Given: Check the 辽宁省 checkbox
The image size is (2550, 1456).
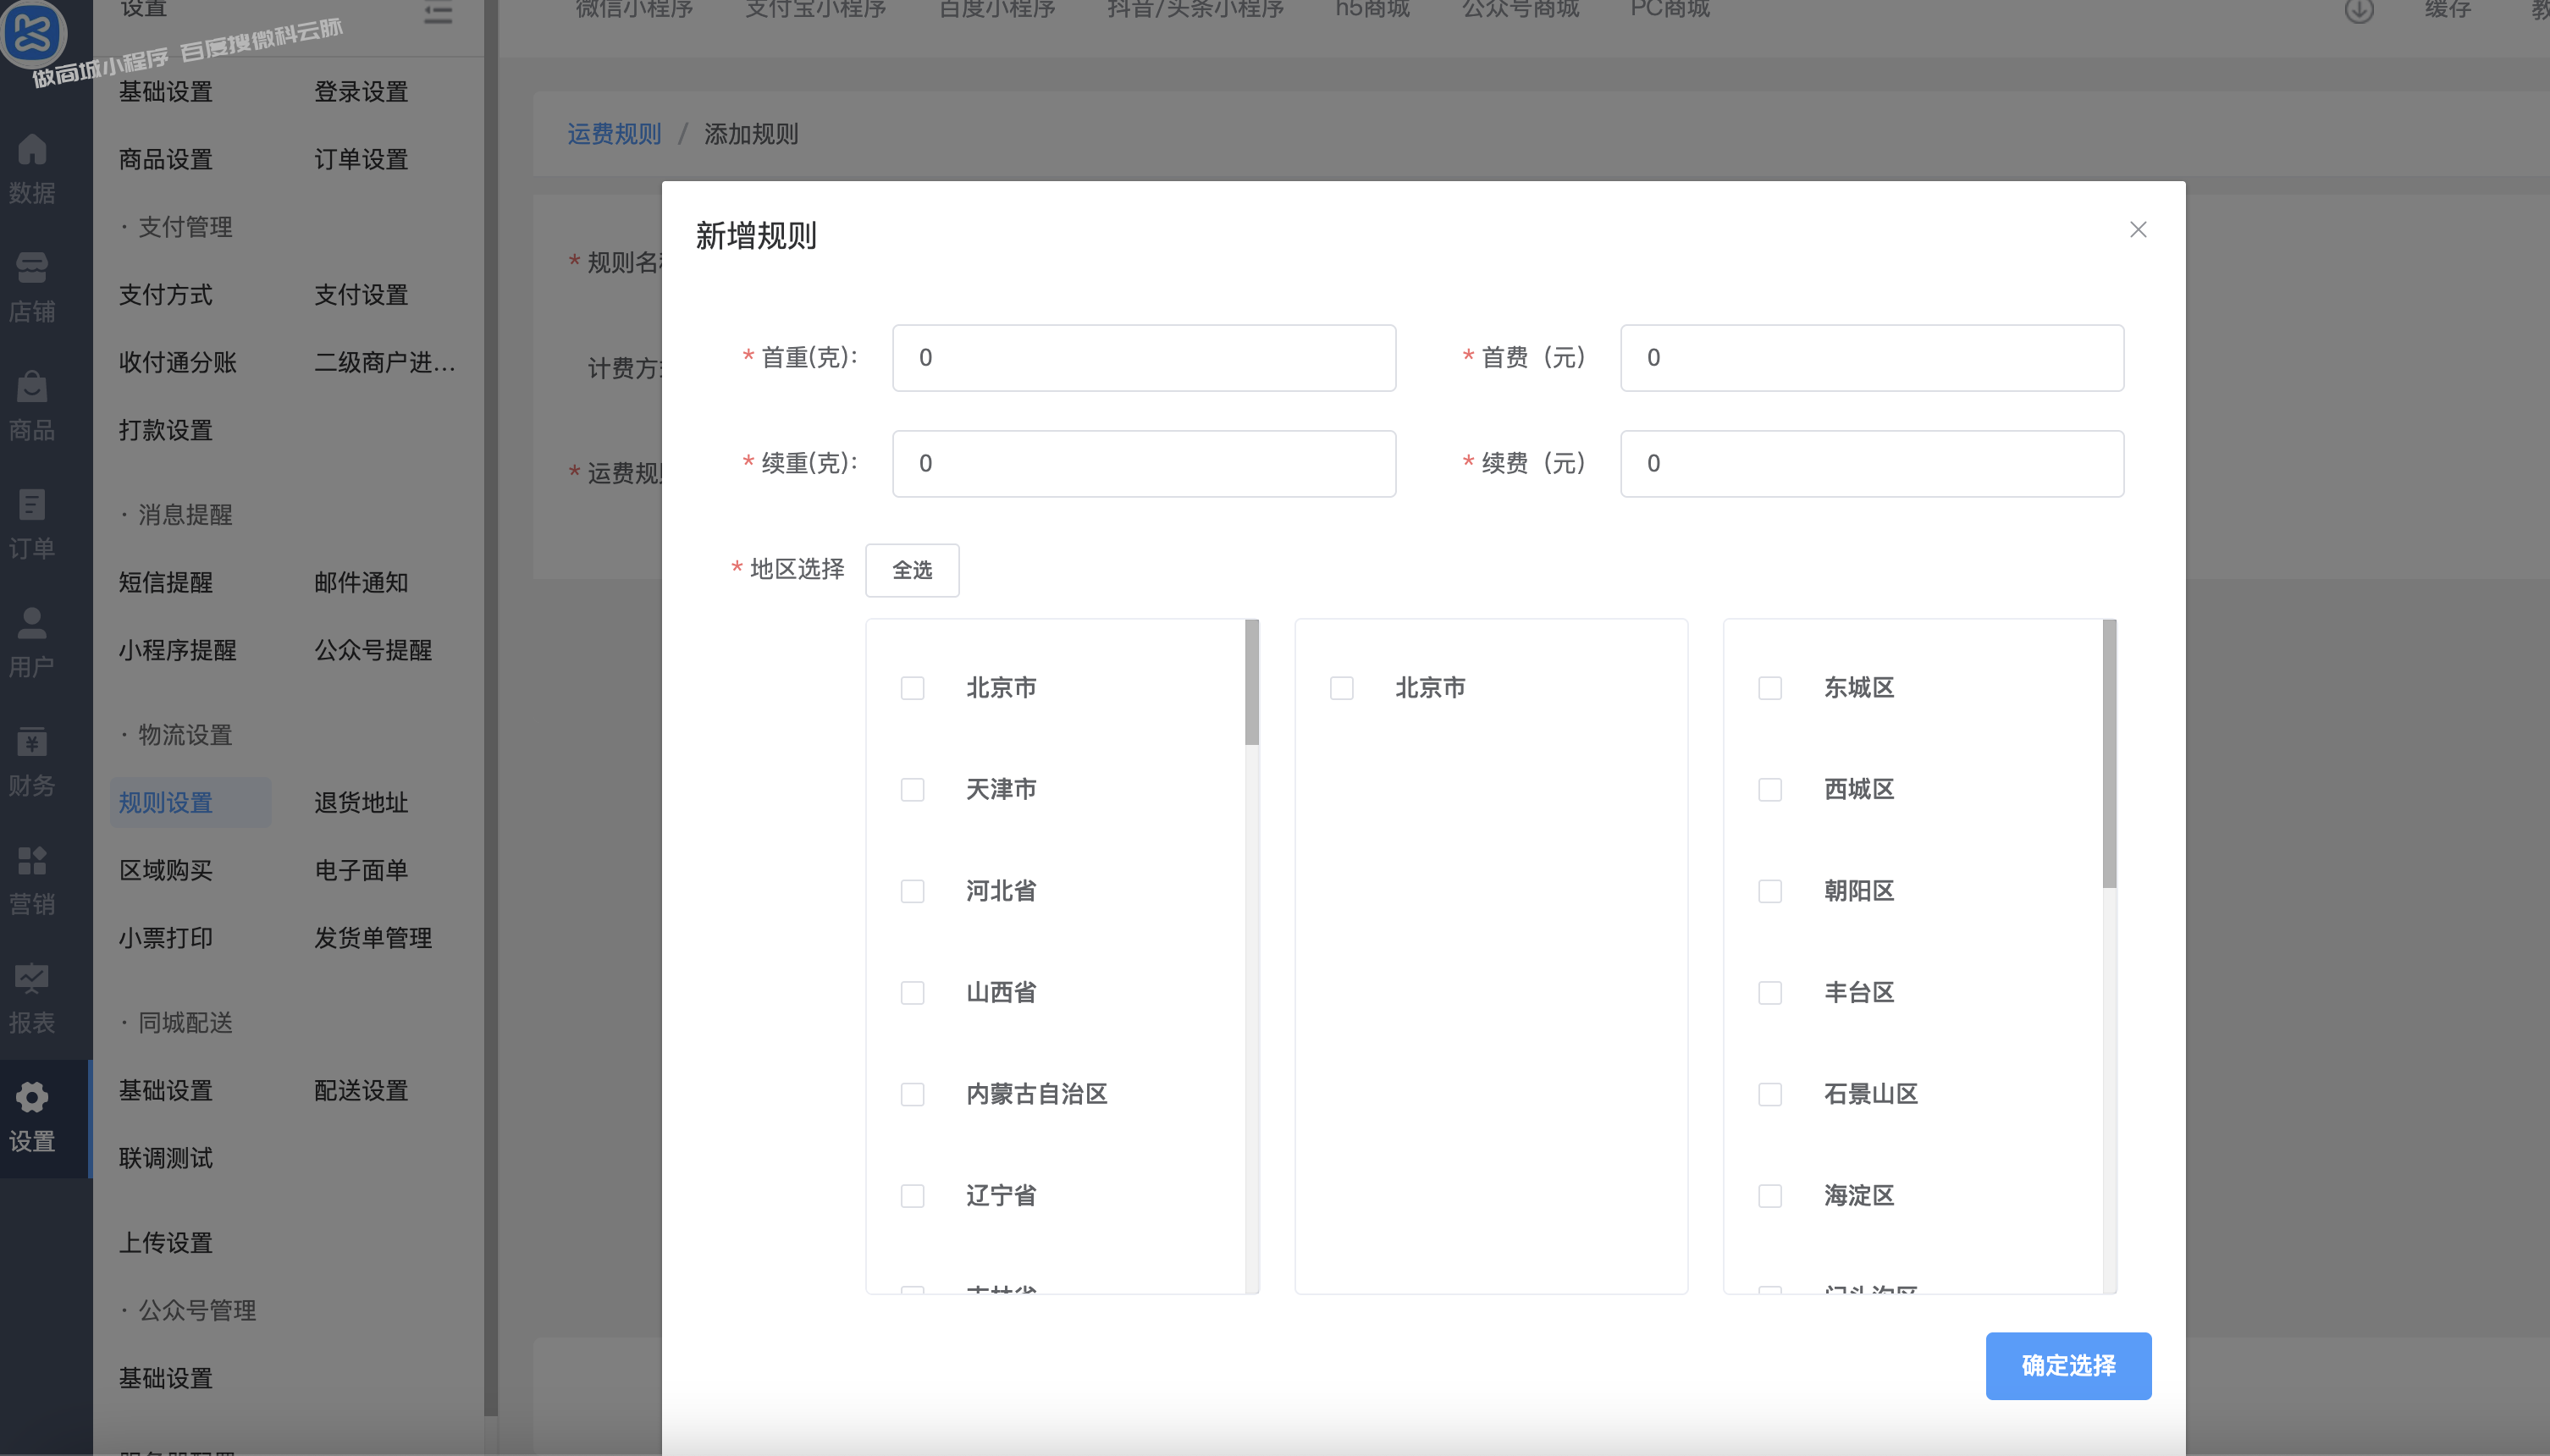Looking at the screenshot, I should pyautogui.click(x=912, y=1196).
